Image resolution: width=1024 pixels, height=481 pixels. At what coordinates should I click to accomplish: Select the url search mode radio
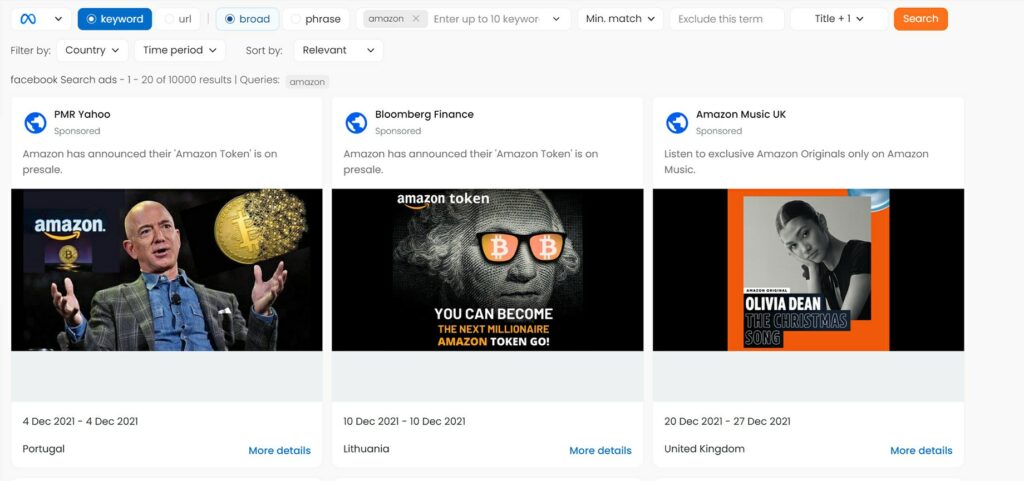click(178, 19)
